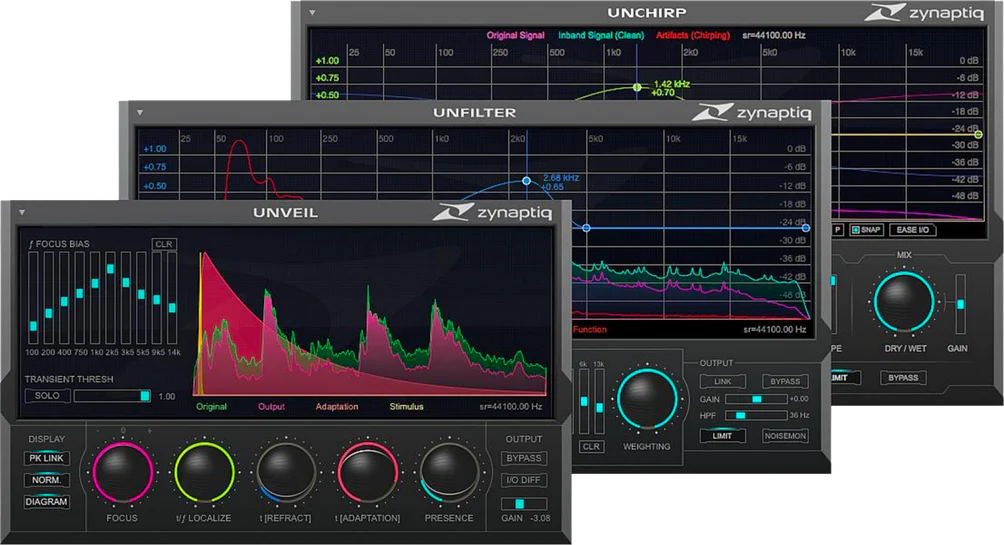Click the Artifacts (Chirping) legend label
Image resolution: width=1004 pixels, height=545 pixels.
(x=693, y=35)
